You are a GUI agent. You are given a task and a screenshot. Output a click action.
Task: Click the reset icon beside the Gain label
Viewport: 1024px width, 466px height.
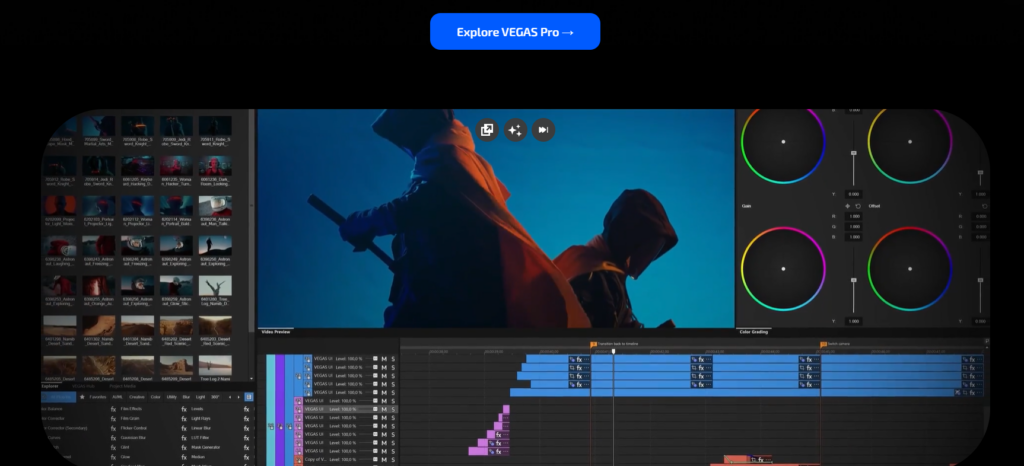pos(858,206)
